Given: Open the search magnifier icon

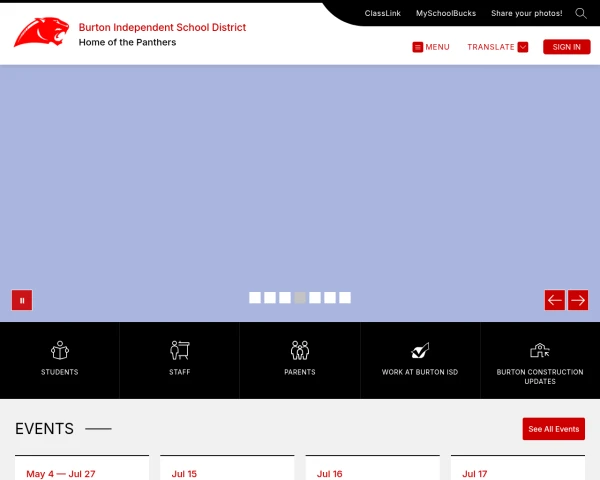Looking at the screenshot, I should (581, 13).
